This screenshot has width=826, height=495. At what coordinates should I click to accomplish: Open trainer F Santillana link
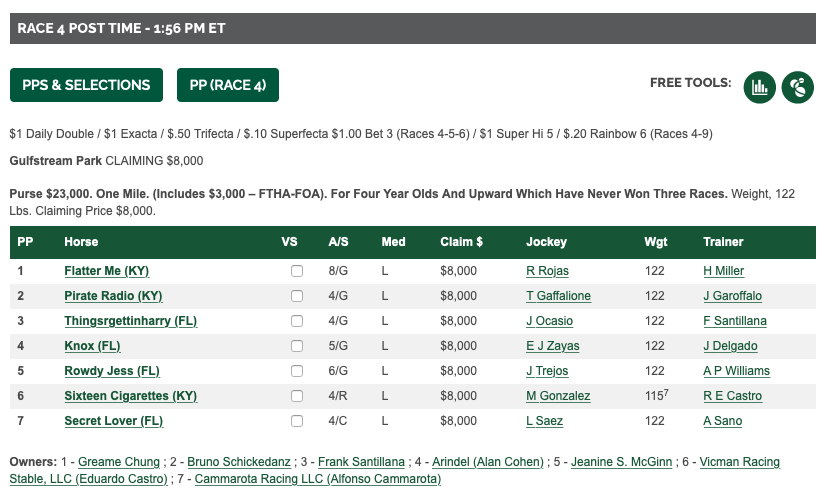735,321
